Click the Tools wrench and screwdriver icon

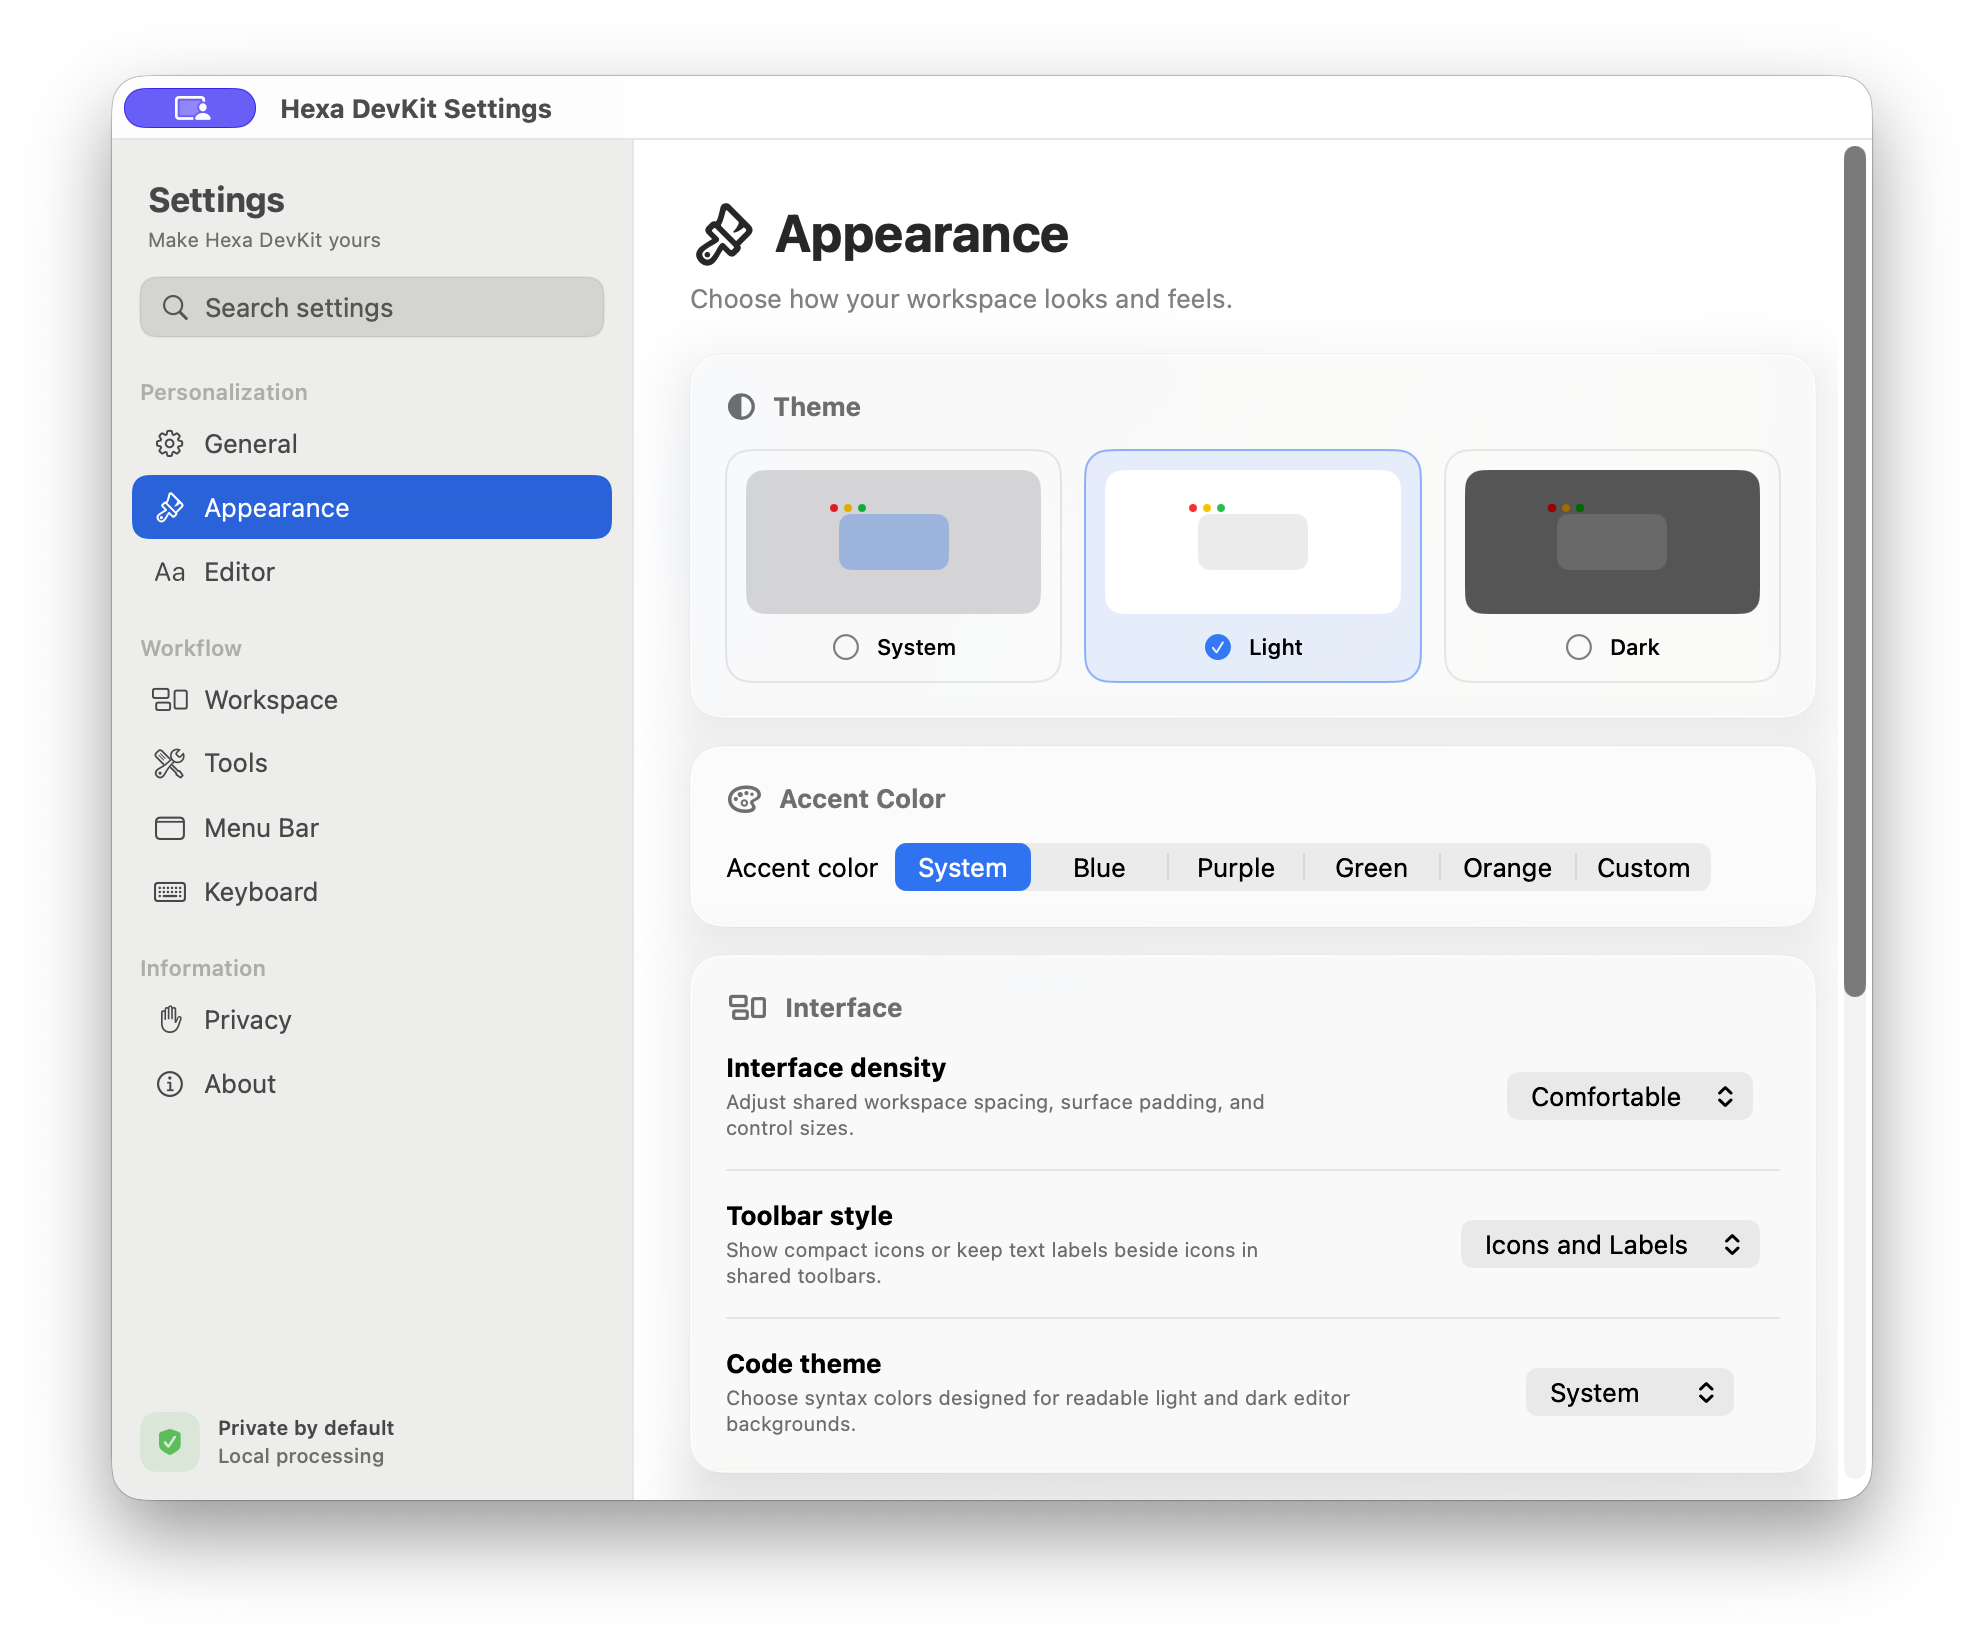click(170, 764)
